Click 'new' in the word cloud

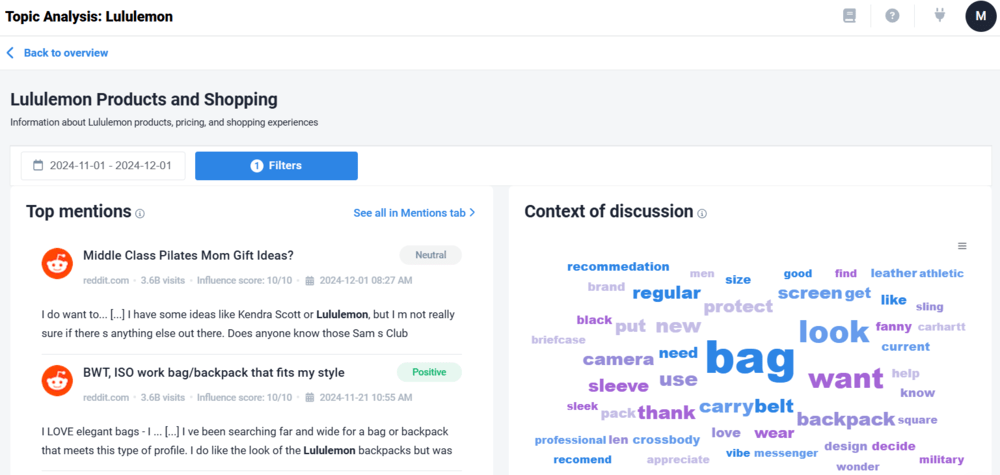tap(678, 326)
